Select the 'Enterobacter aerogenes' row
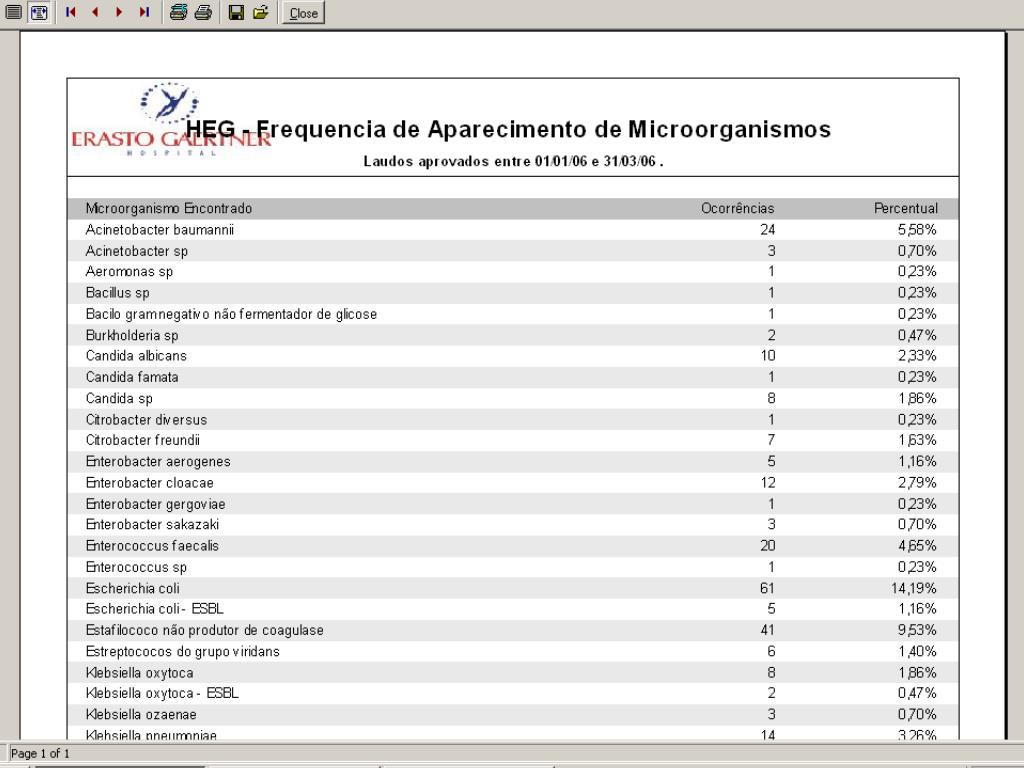This screenshot has width=1024, height=768. pyautogui.click(x=513, y=462)
